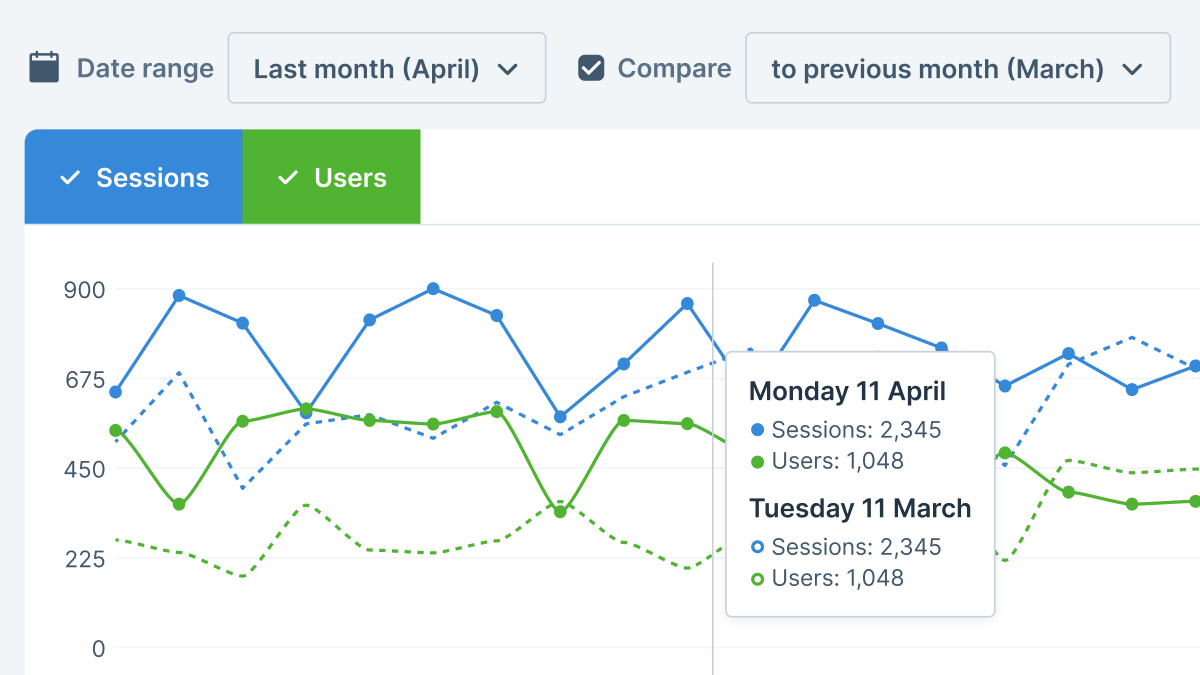The width and height of the screenshot is (1200, 675).
Task: Click the chevron in the date range selector
Action: pos(508,69)
